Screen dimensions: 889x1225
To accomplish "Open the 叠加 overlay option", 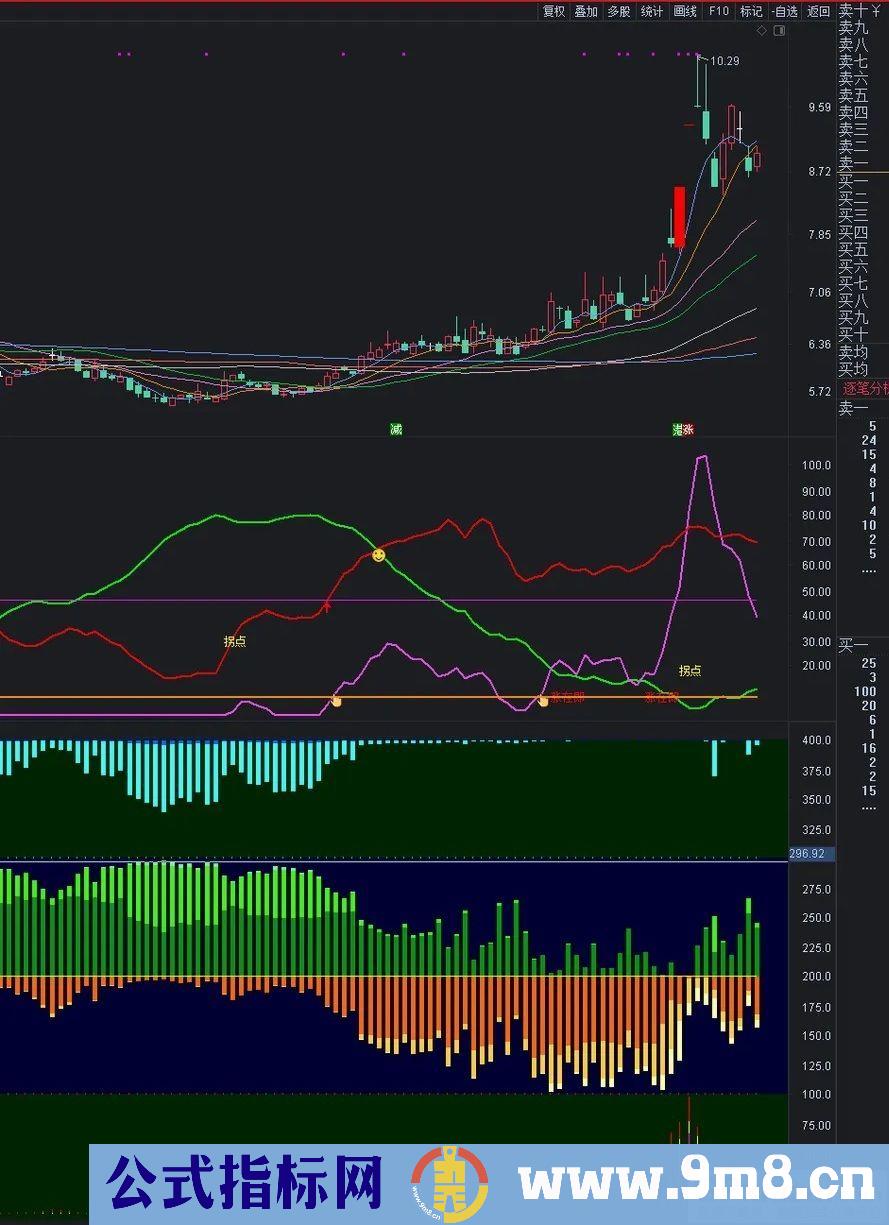I will coord(586,11).
